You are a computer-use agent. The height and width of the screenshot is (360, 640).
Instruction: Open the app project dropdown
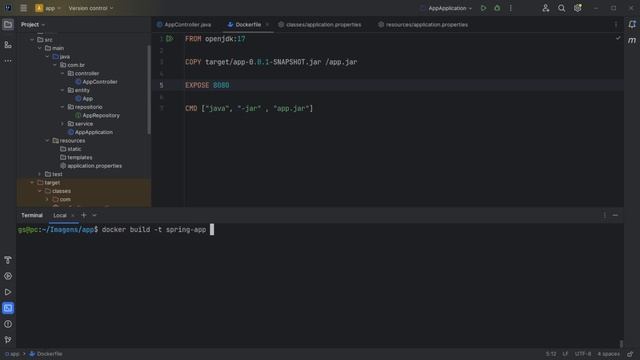click(x=48, y=8)
